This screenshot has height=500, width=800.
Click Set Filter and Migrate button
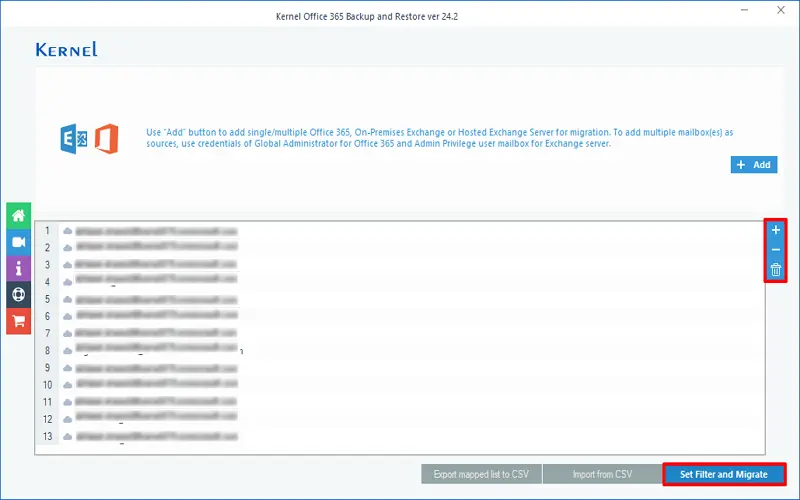723,474
